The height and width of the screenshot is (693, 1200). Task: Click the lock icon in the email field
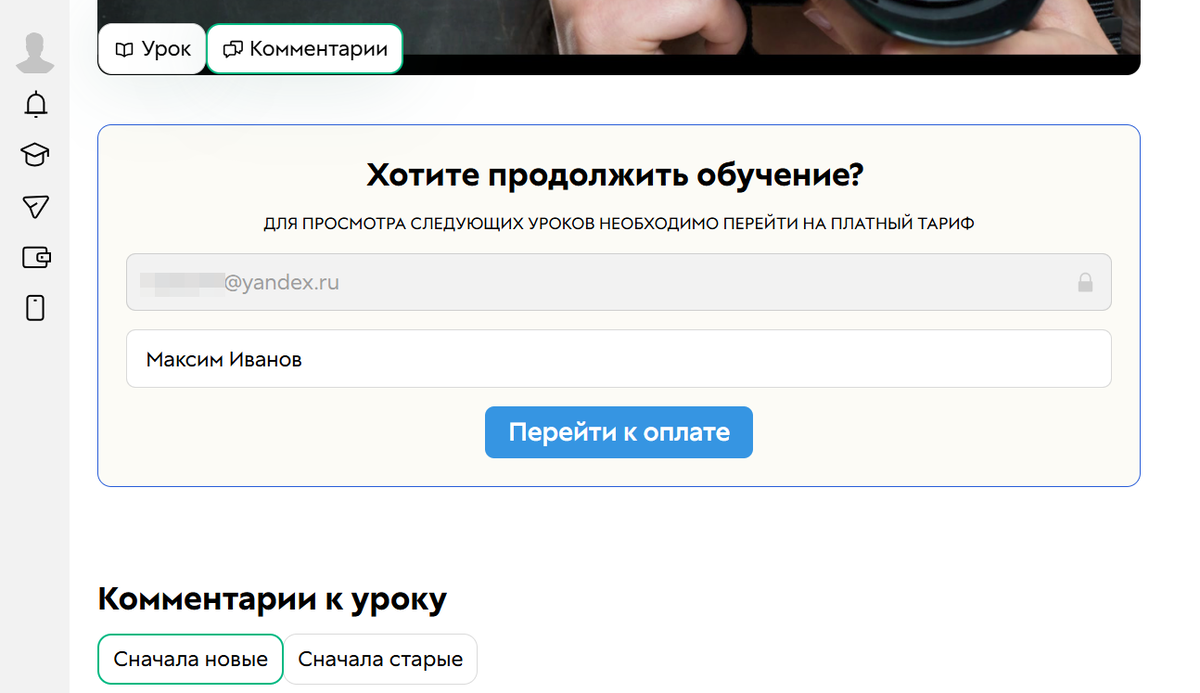pyautogui.click(x=1087, y=282)
